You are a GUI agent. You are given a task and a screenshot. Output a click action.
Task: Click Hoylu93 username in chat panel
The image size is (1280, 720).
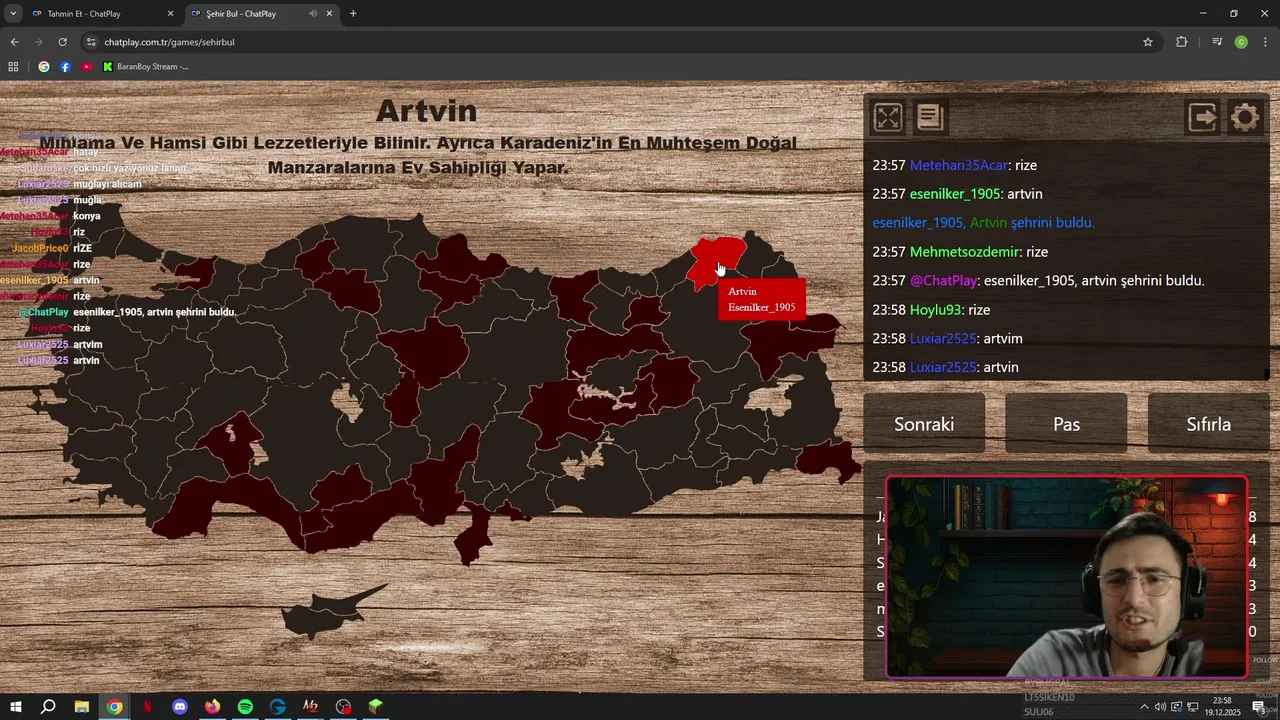pyautogui.click(x=936, y=310)
